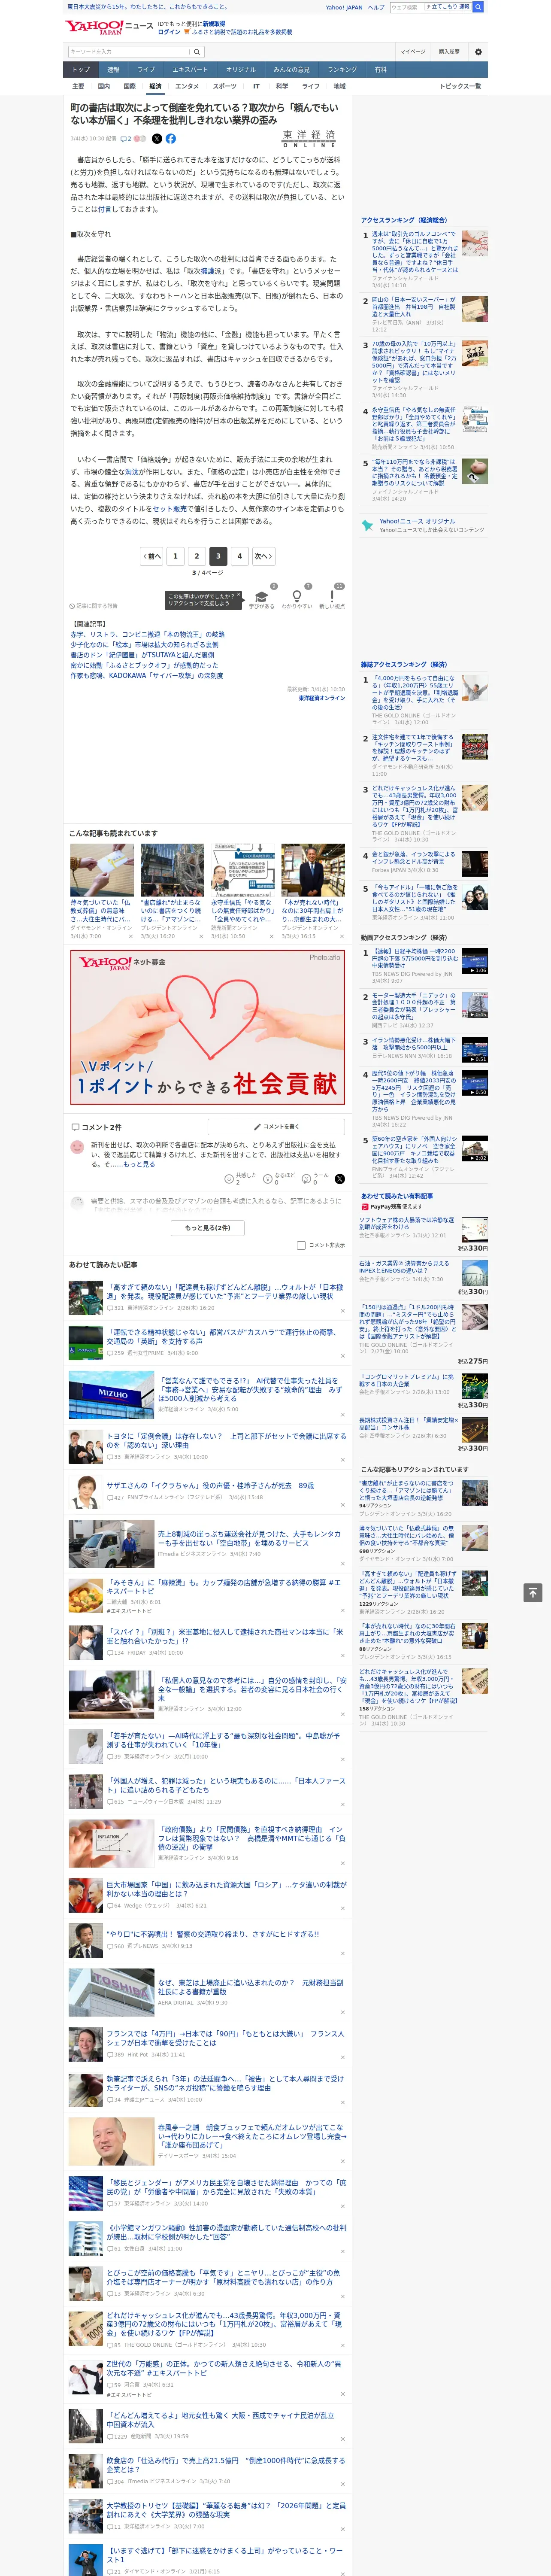This screenshot has width=551, height=2576.
Task: Click the 東洋経済 ONLINE publisher logo
Action: [x=309, y=139]
